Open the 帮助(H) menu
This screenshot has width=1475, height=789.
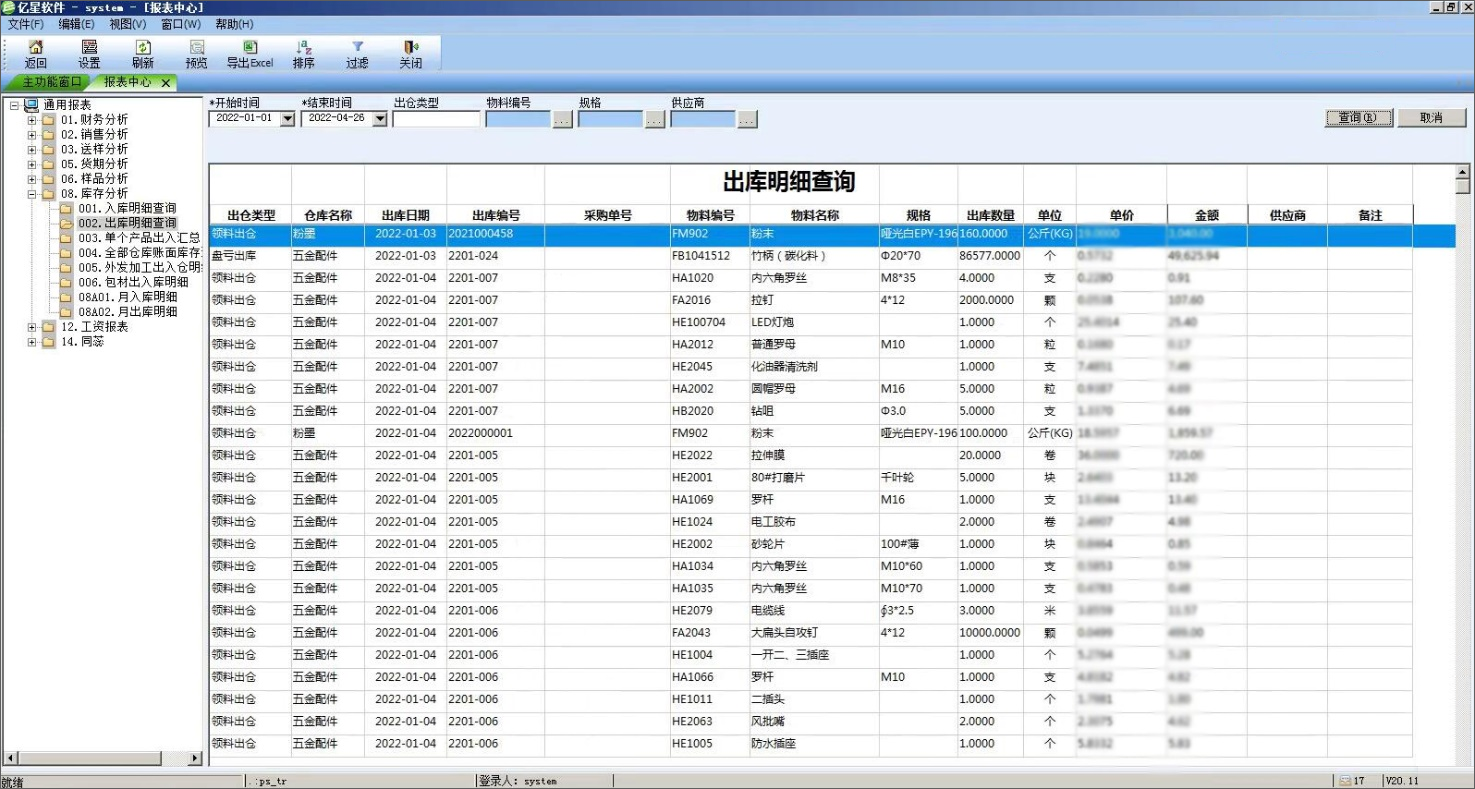[234, 24]
